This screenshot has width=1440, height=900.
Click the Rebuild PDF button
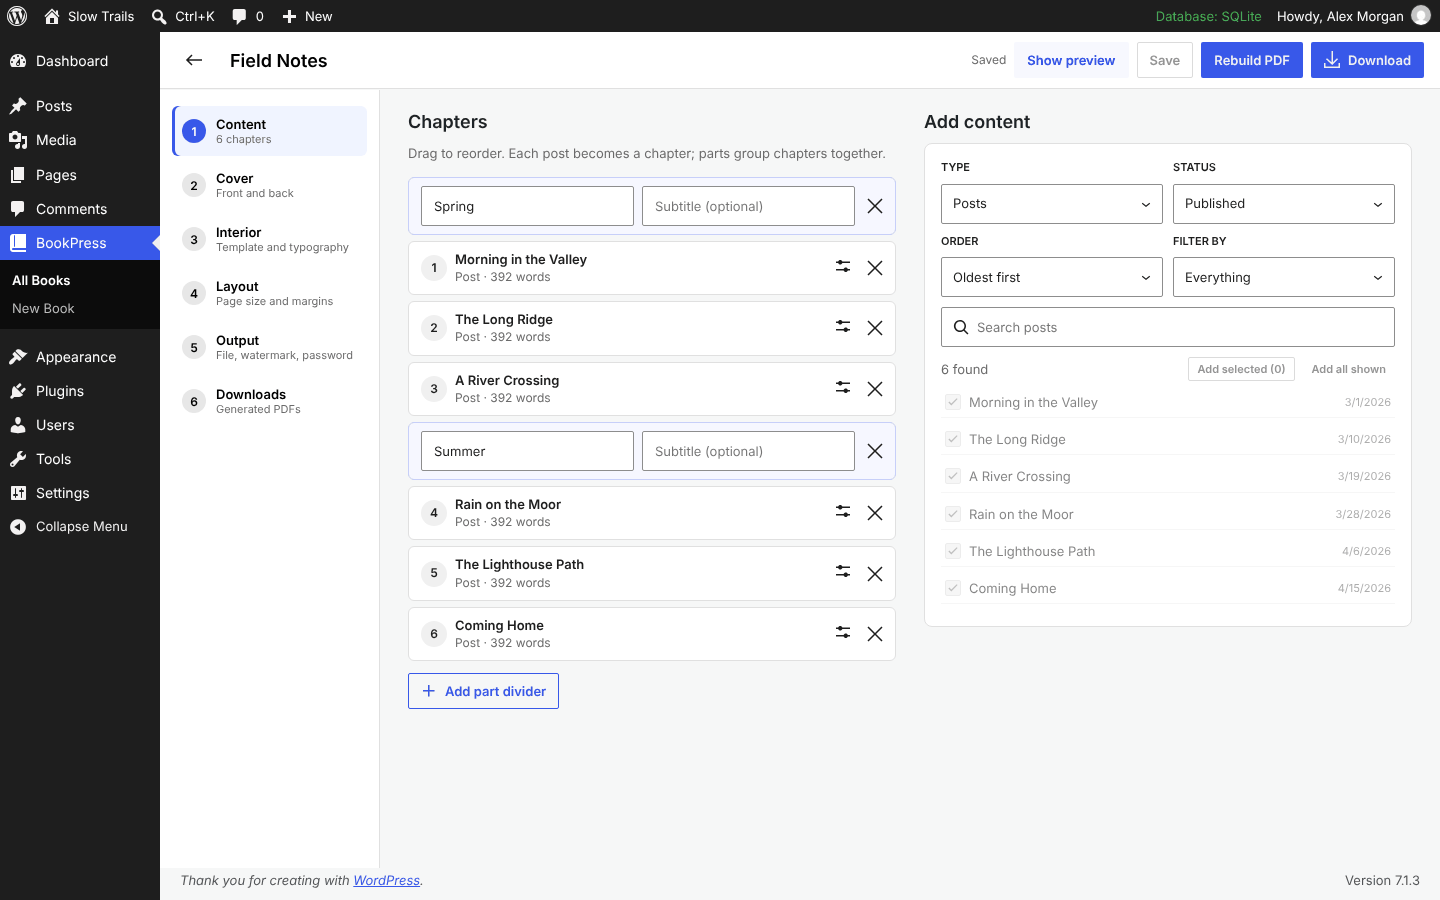(x=1252, y=60)
